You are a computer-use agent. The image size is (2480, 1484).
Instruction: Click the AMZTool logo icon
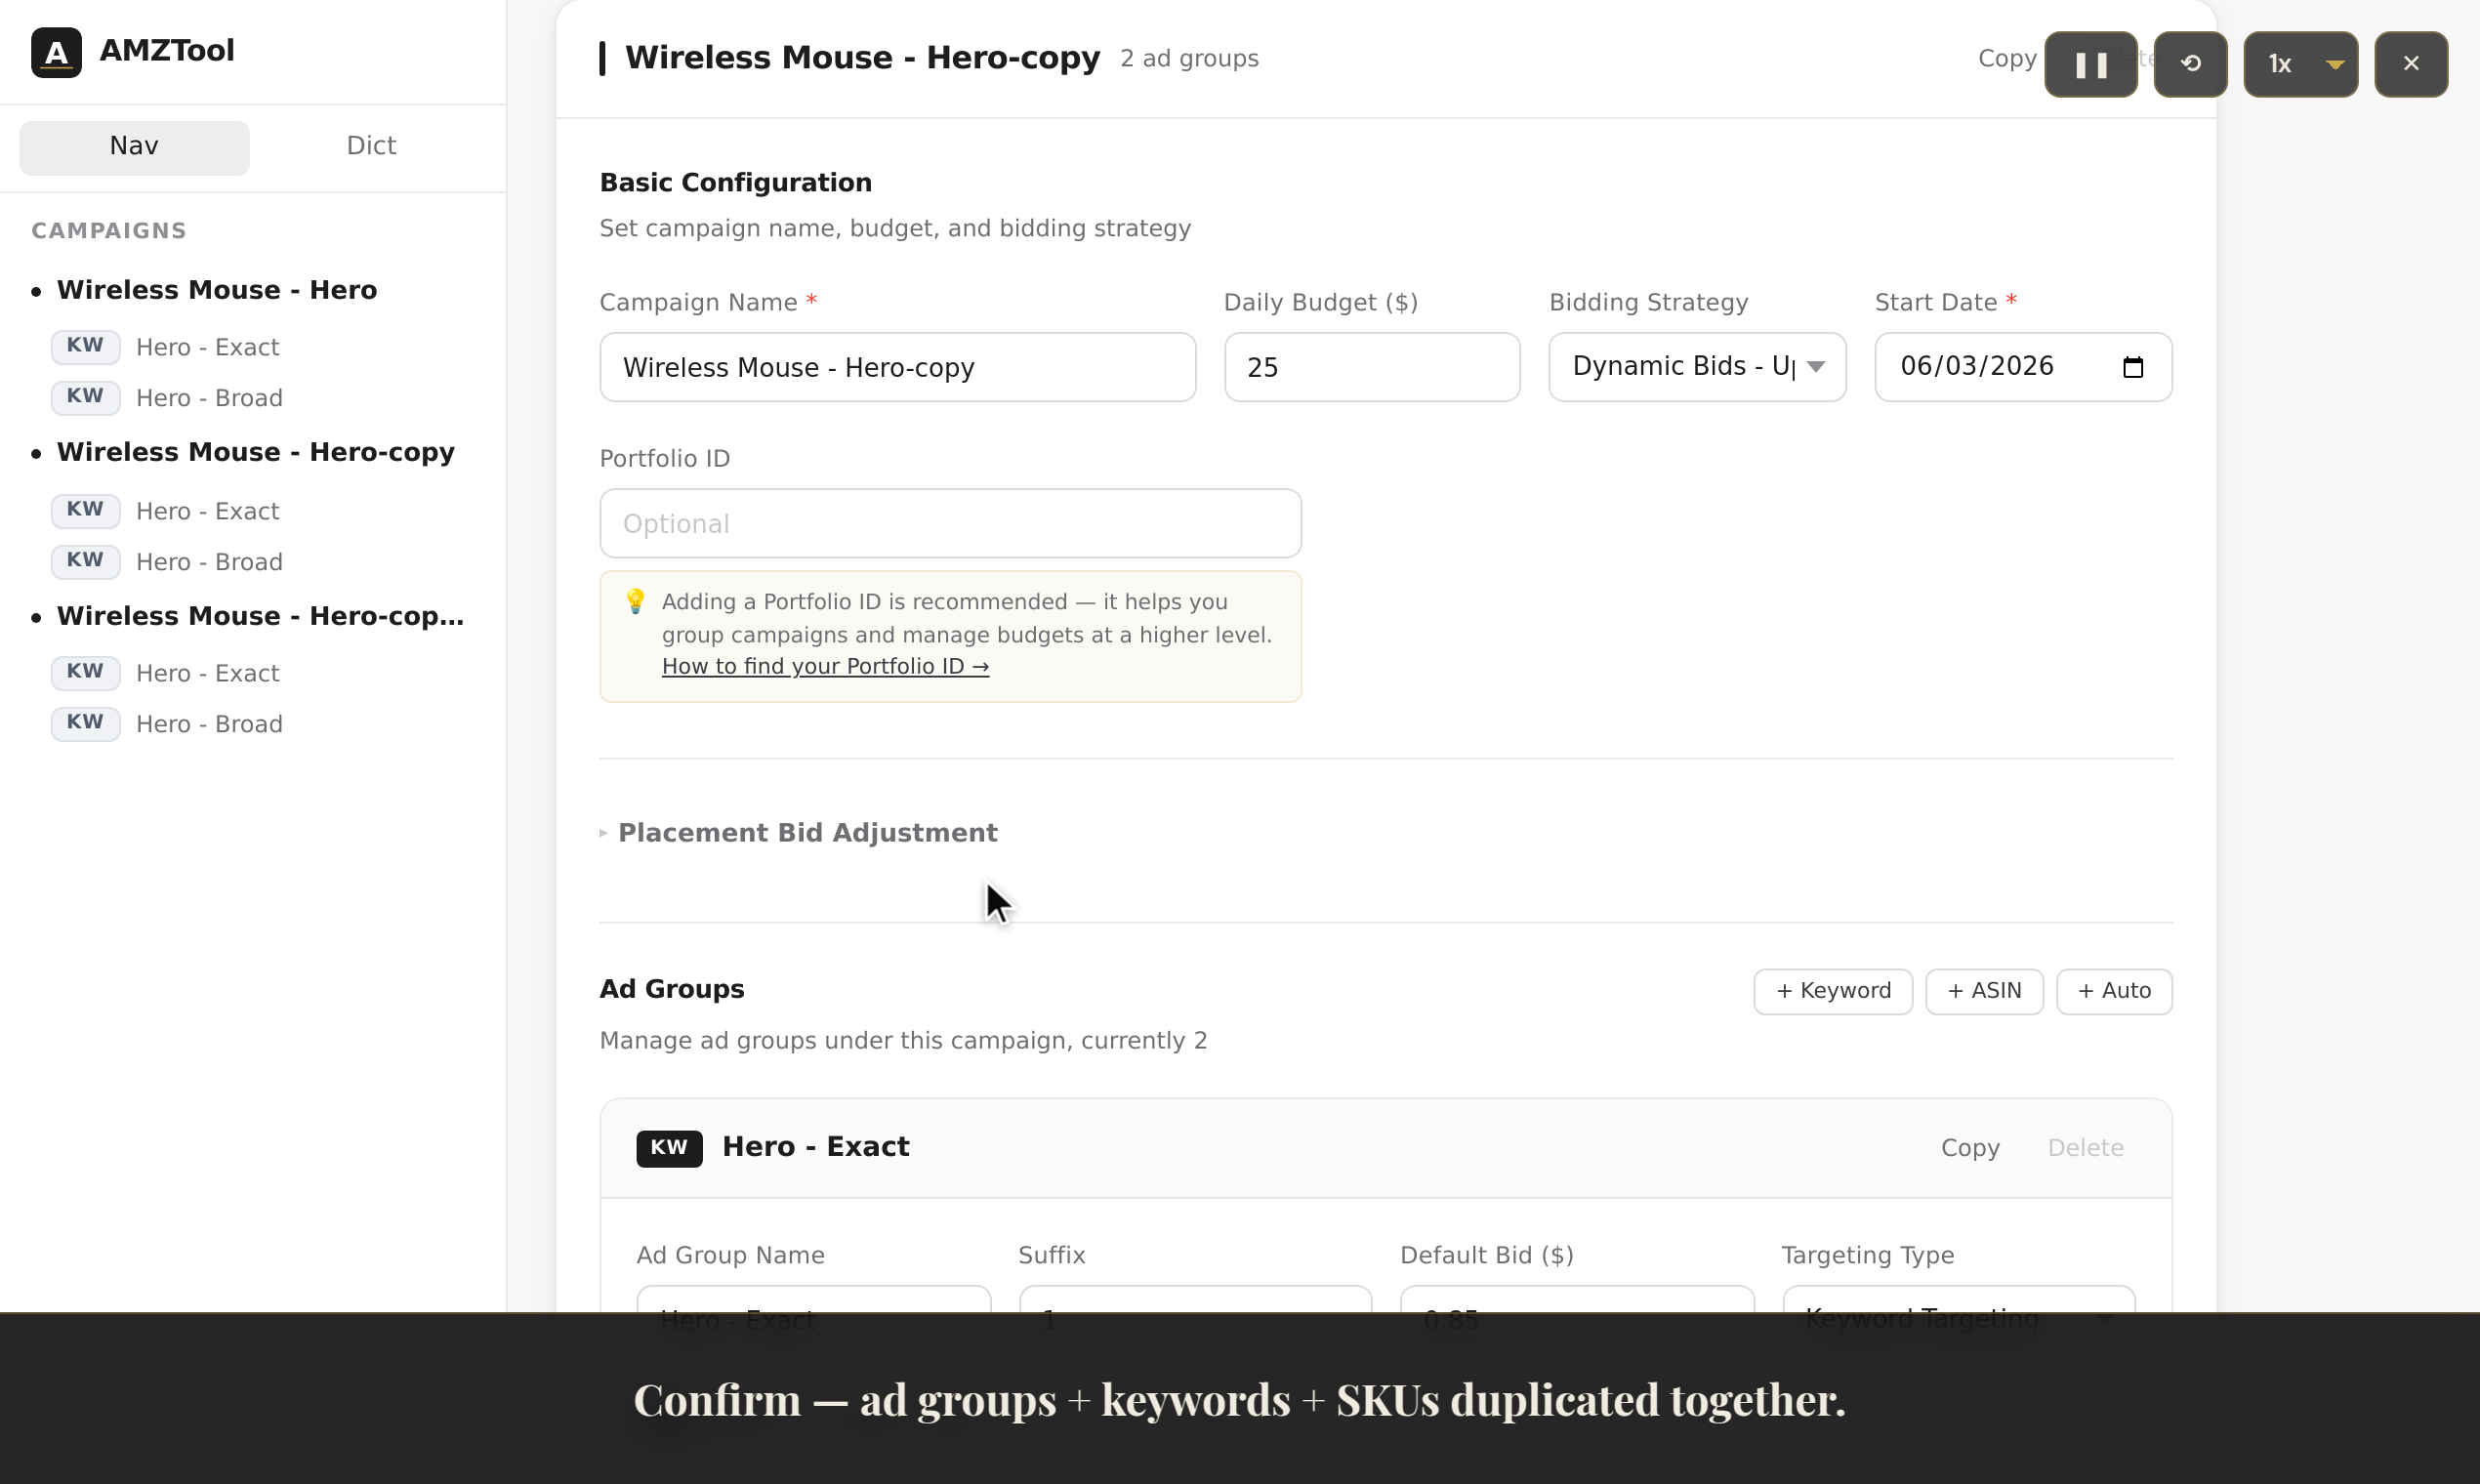pyautogui.click(x=56, y=52)
